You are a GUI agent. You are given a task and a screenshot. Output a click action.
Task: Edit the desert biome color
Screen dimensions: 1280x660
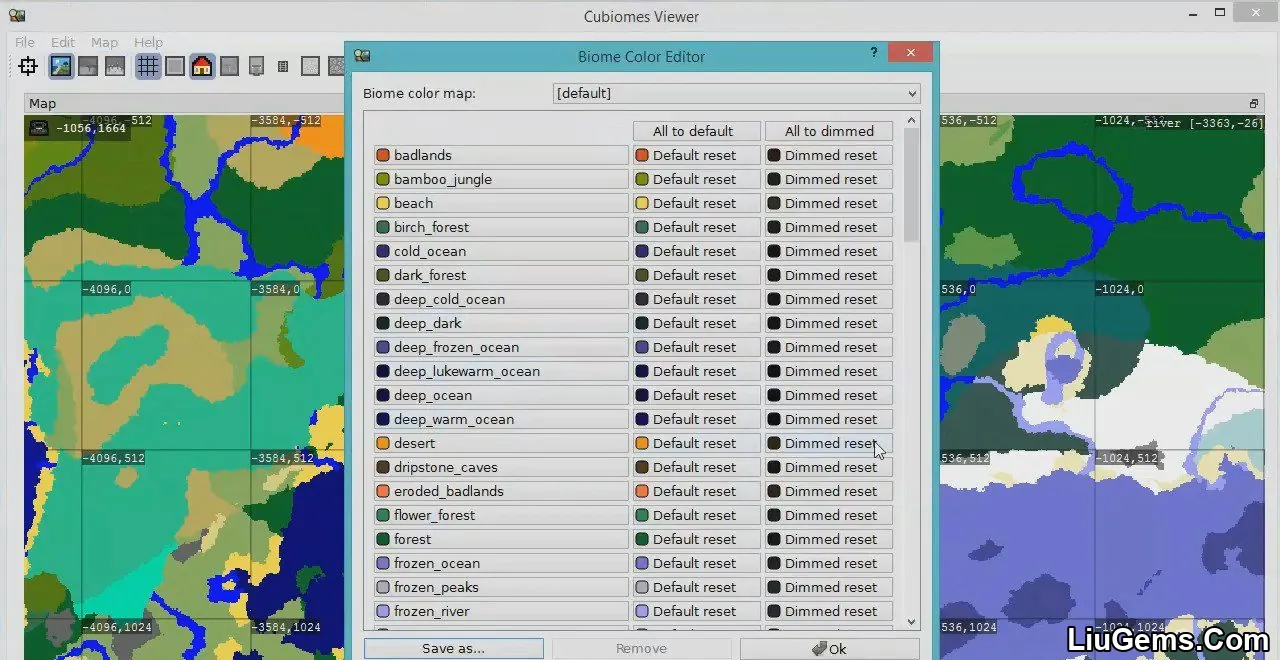[501, 443]
